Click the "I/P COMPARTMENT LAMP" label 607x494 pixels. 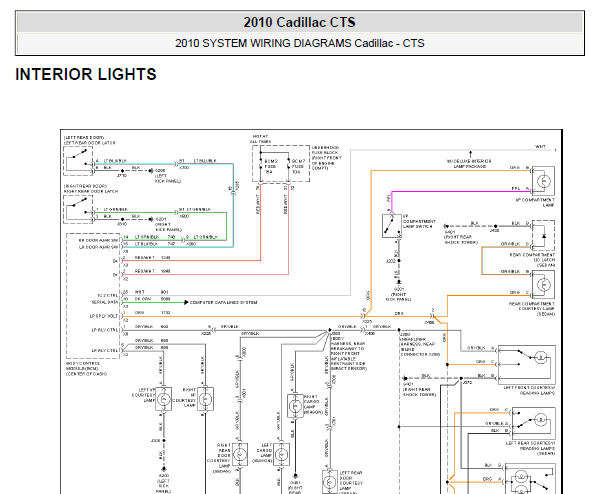[x=536, y=202]
